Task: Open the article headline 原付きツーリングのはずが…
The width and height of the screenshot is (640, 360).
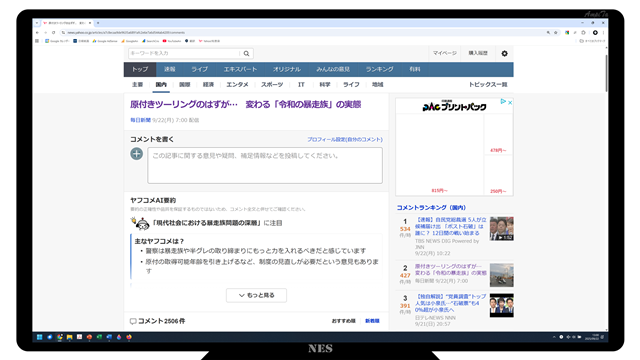Action: coord(246,104)
